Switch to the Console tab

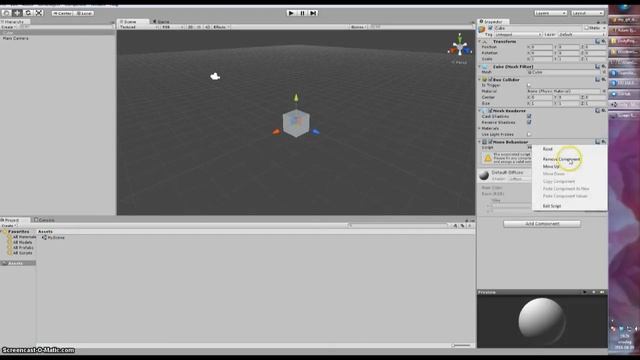coord(44,220)
